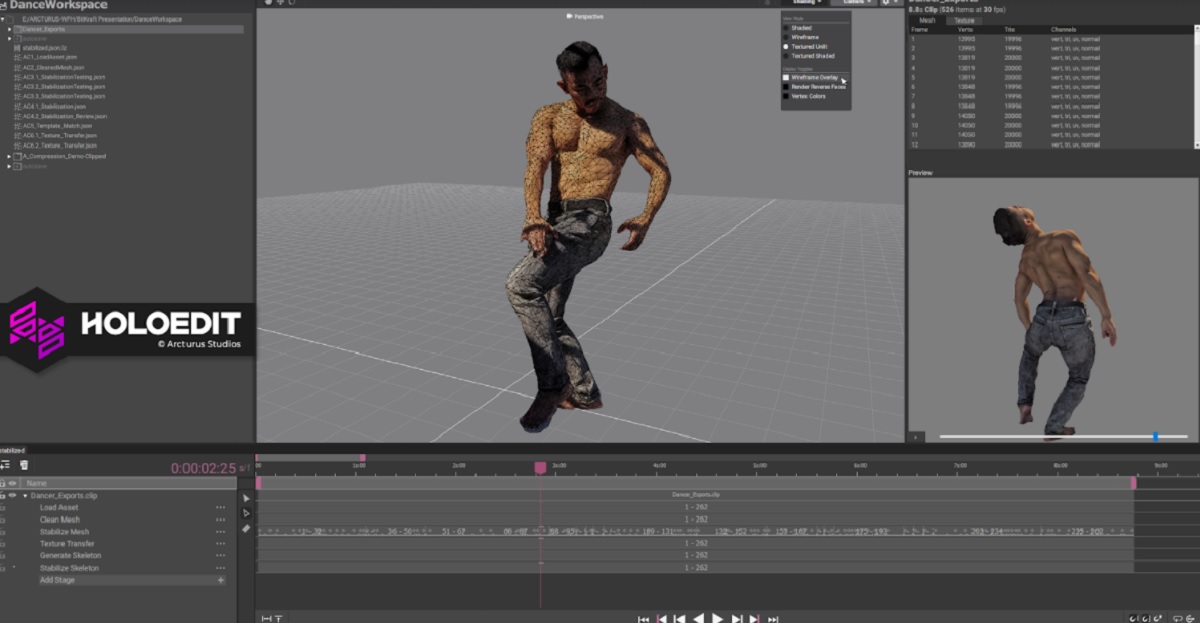Viewport: 1200px width, 623px height.
Task: Click the Tris column header
Action: pos(1010,30)
